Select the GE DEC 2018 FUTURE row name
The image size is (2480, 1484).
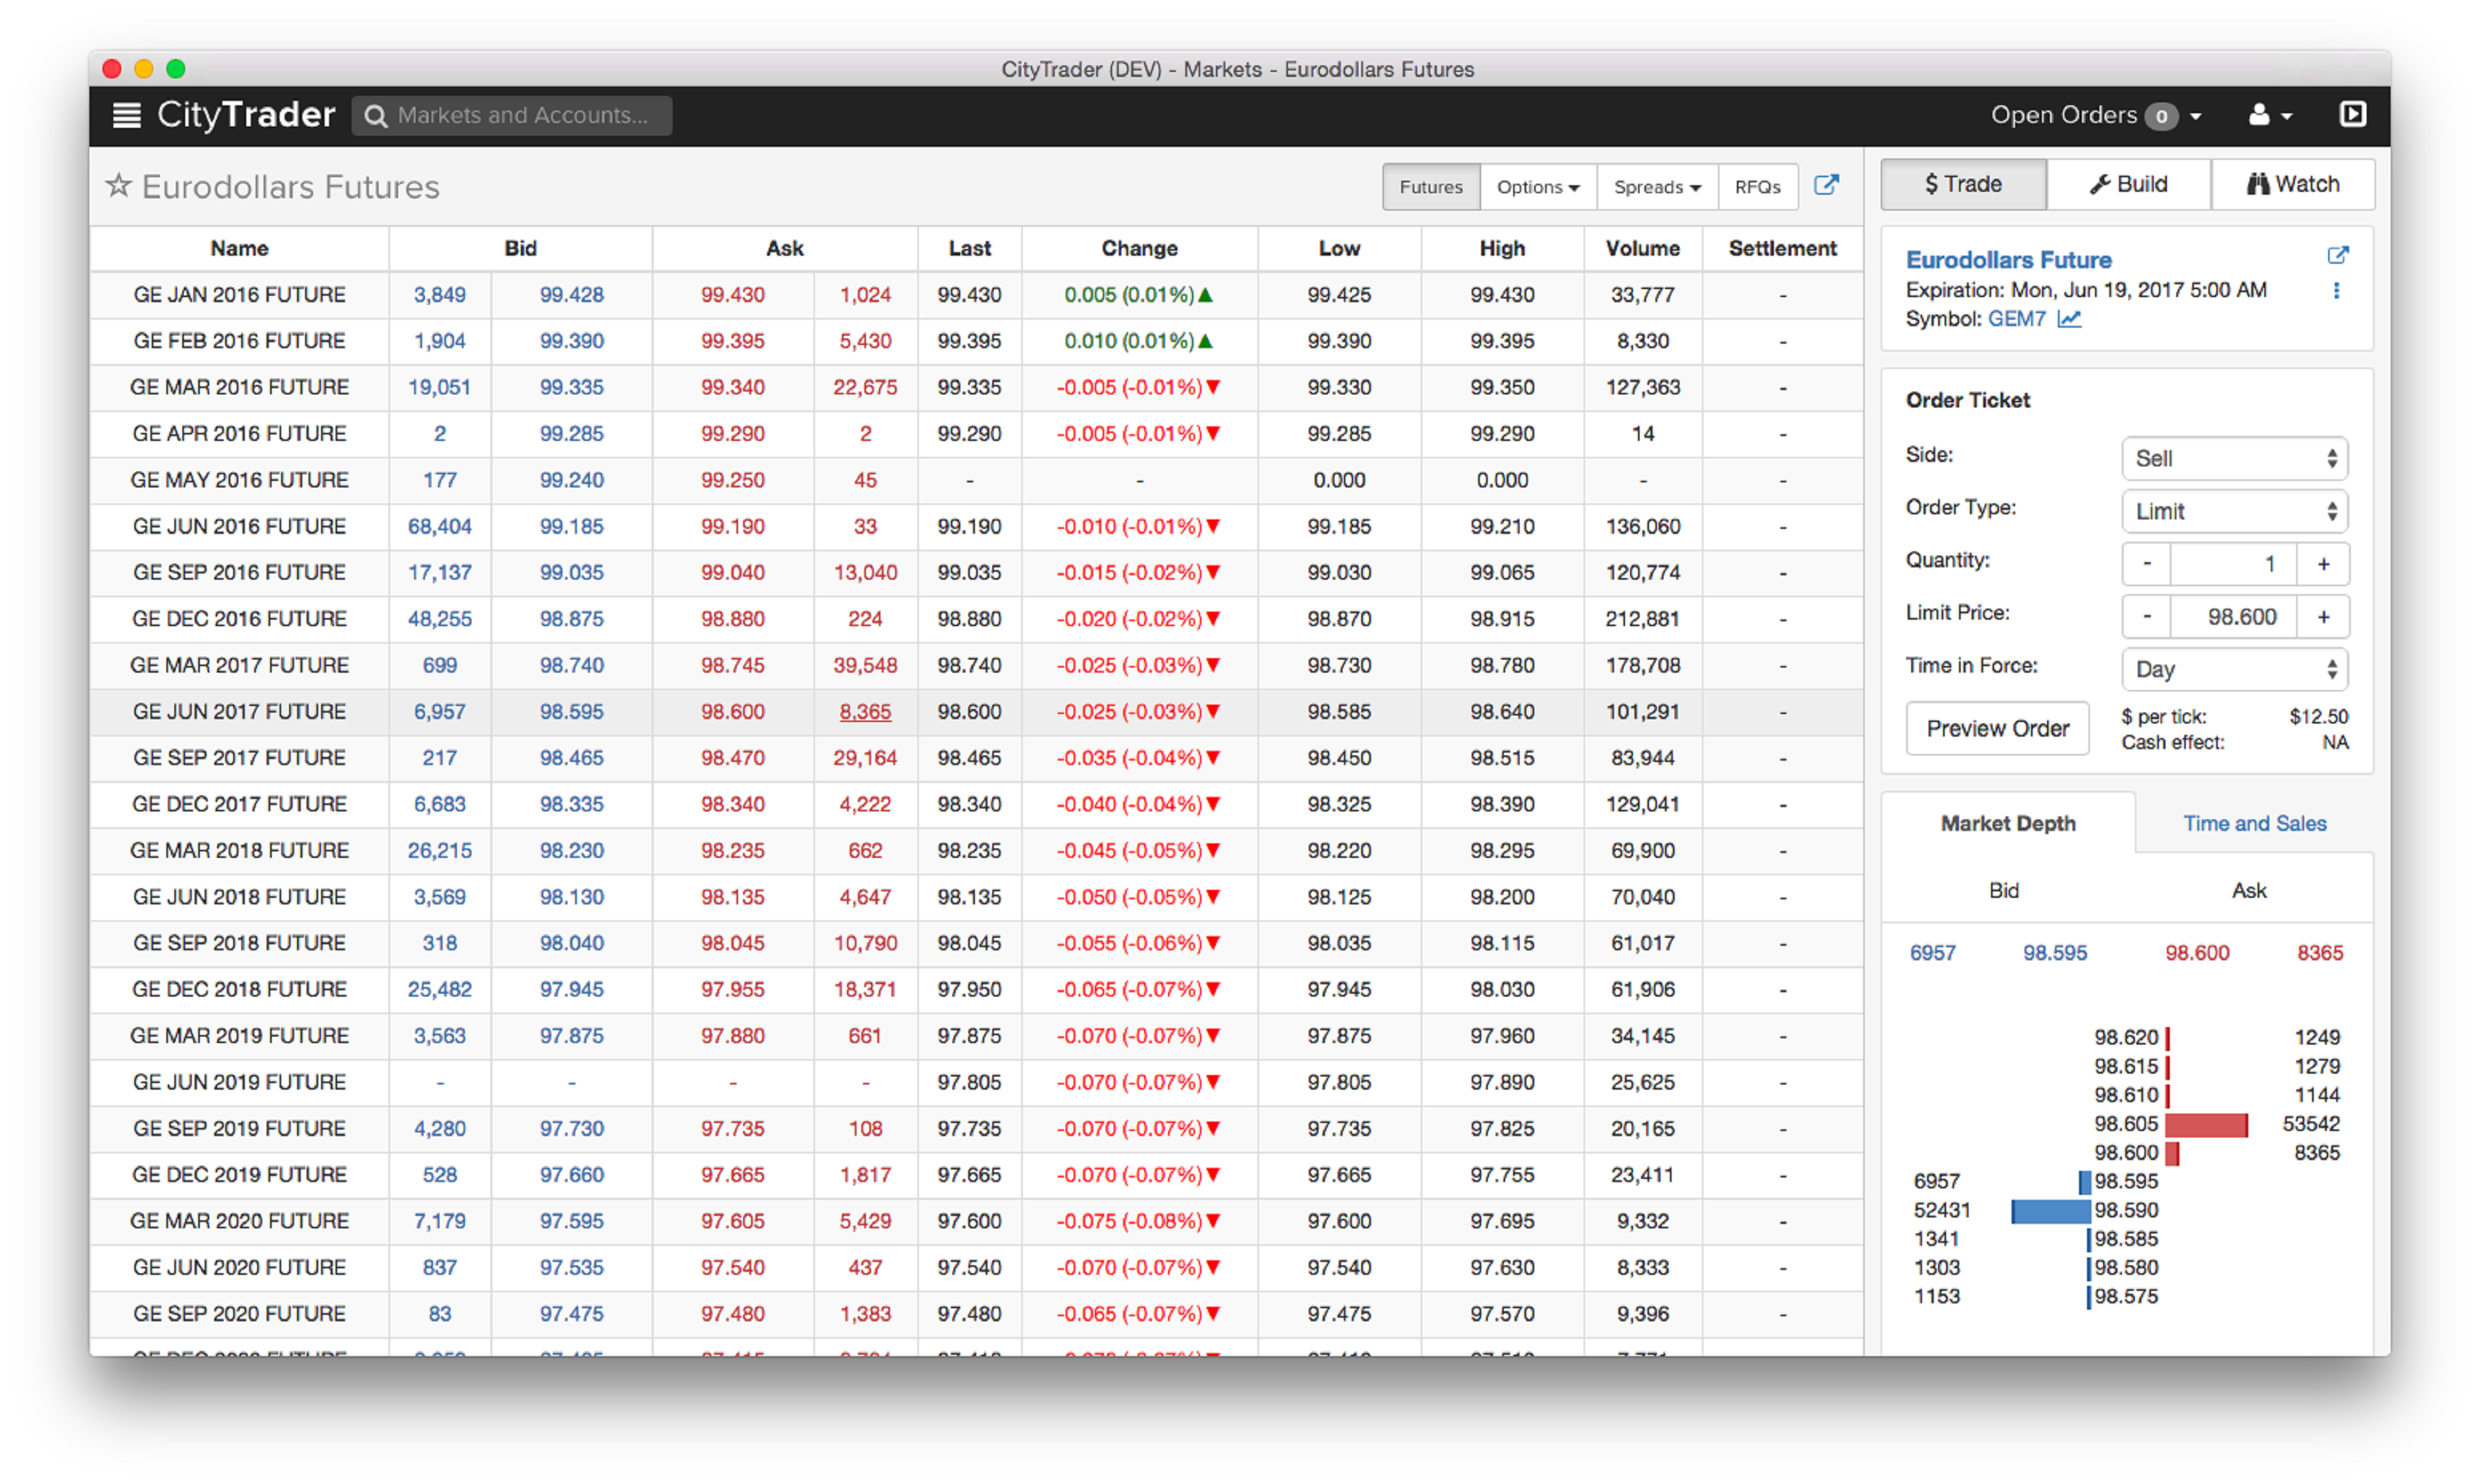(x=239, y=990)
